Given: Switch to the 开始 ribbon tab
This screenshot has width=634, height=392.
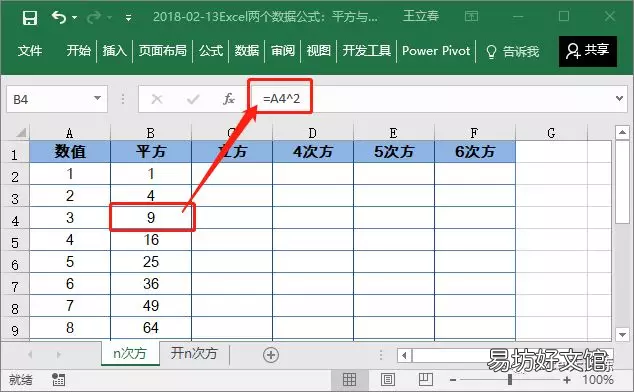Looking at the screenshot, I should (78, 51).
